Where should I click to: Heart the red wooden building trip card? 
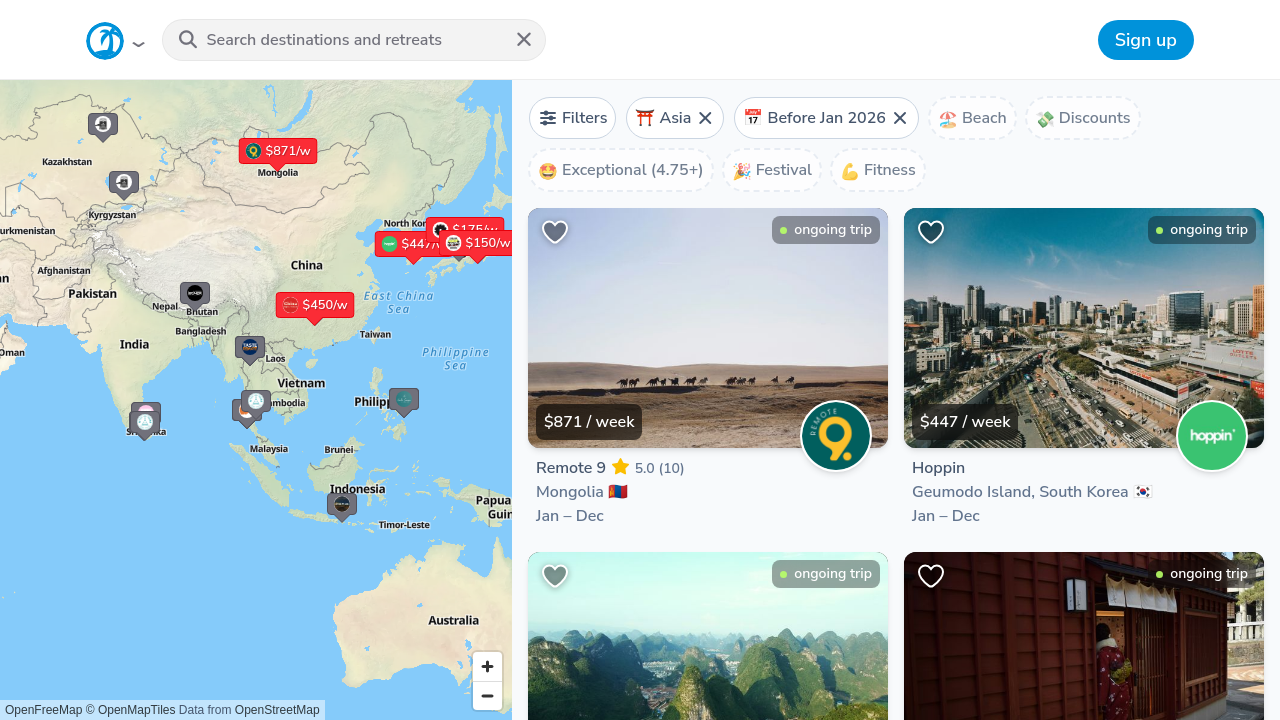point(931,576)
